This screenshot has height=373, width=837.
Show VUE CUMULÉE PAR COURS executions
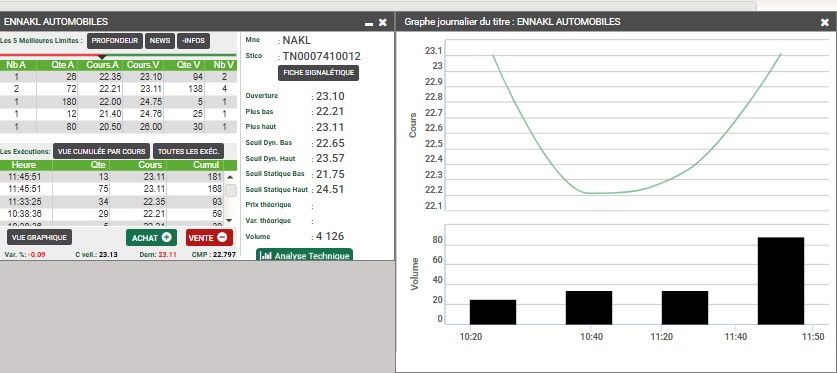click(101, 152)
